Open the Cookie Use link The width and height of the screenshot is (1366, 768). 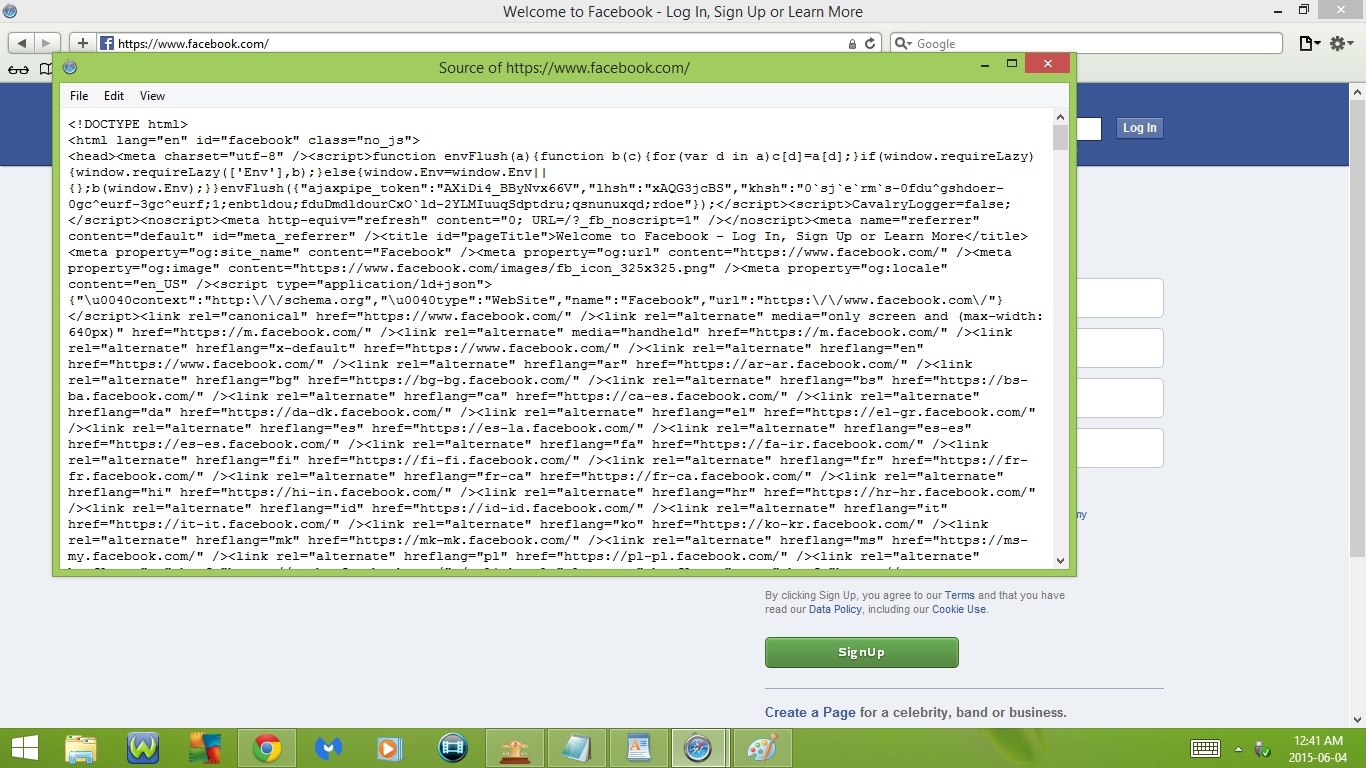point(959,609)
